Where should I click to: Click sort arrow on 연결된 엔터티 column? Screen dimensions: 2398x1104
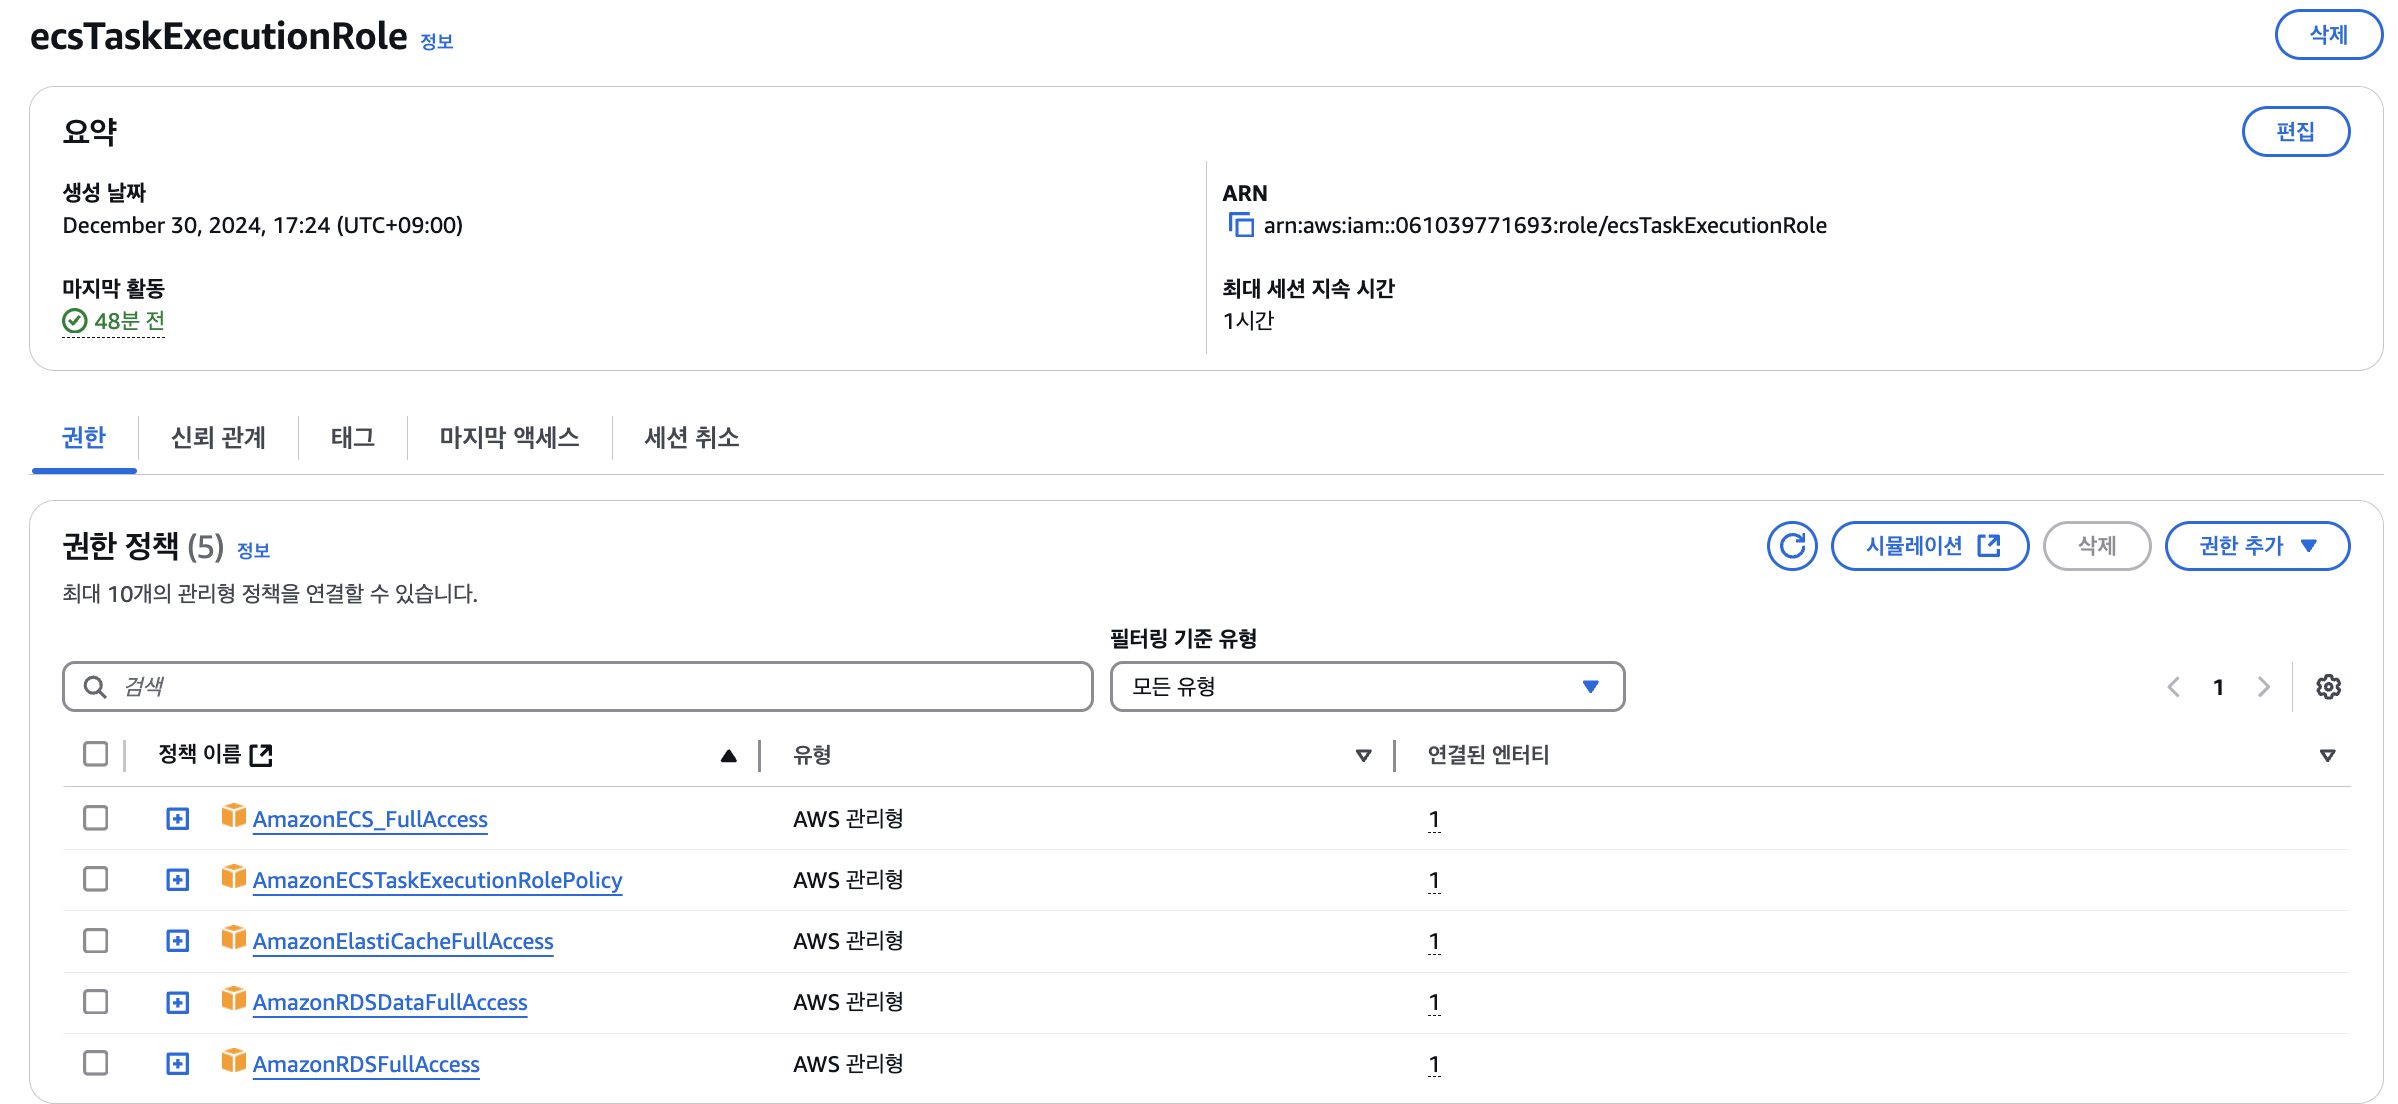coord(2327,755)
